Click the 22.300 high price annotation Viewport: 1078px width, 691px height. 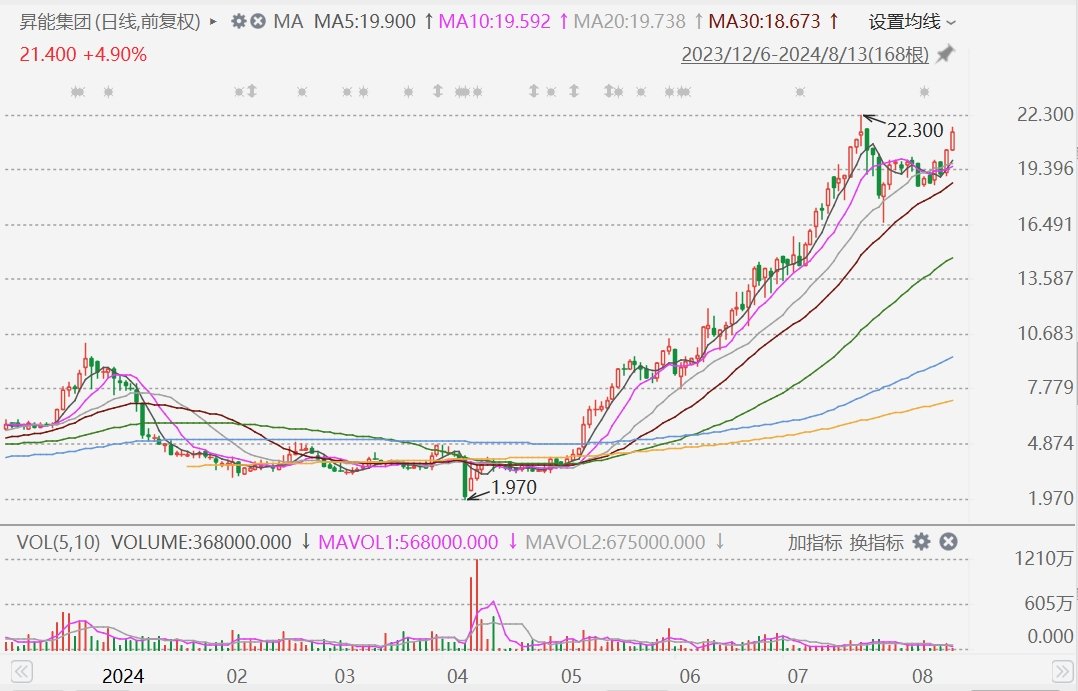(x=915, y=130)
